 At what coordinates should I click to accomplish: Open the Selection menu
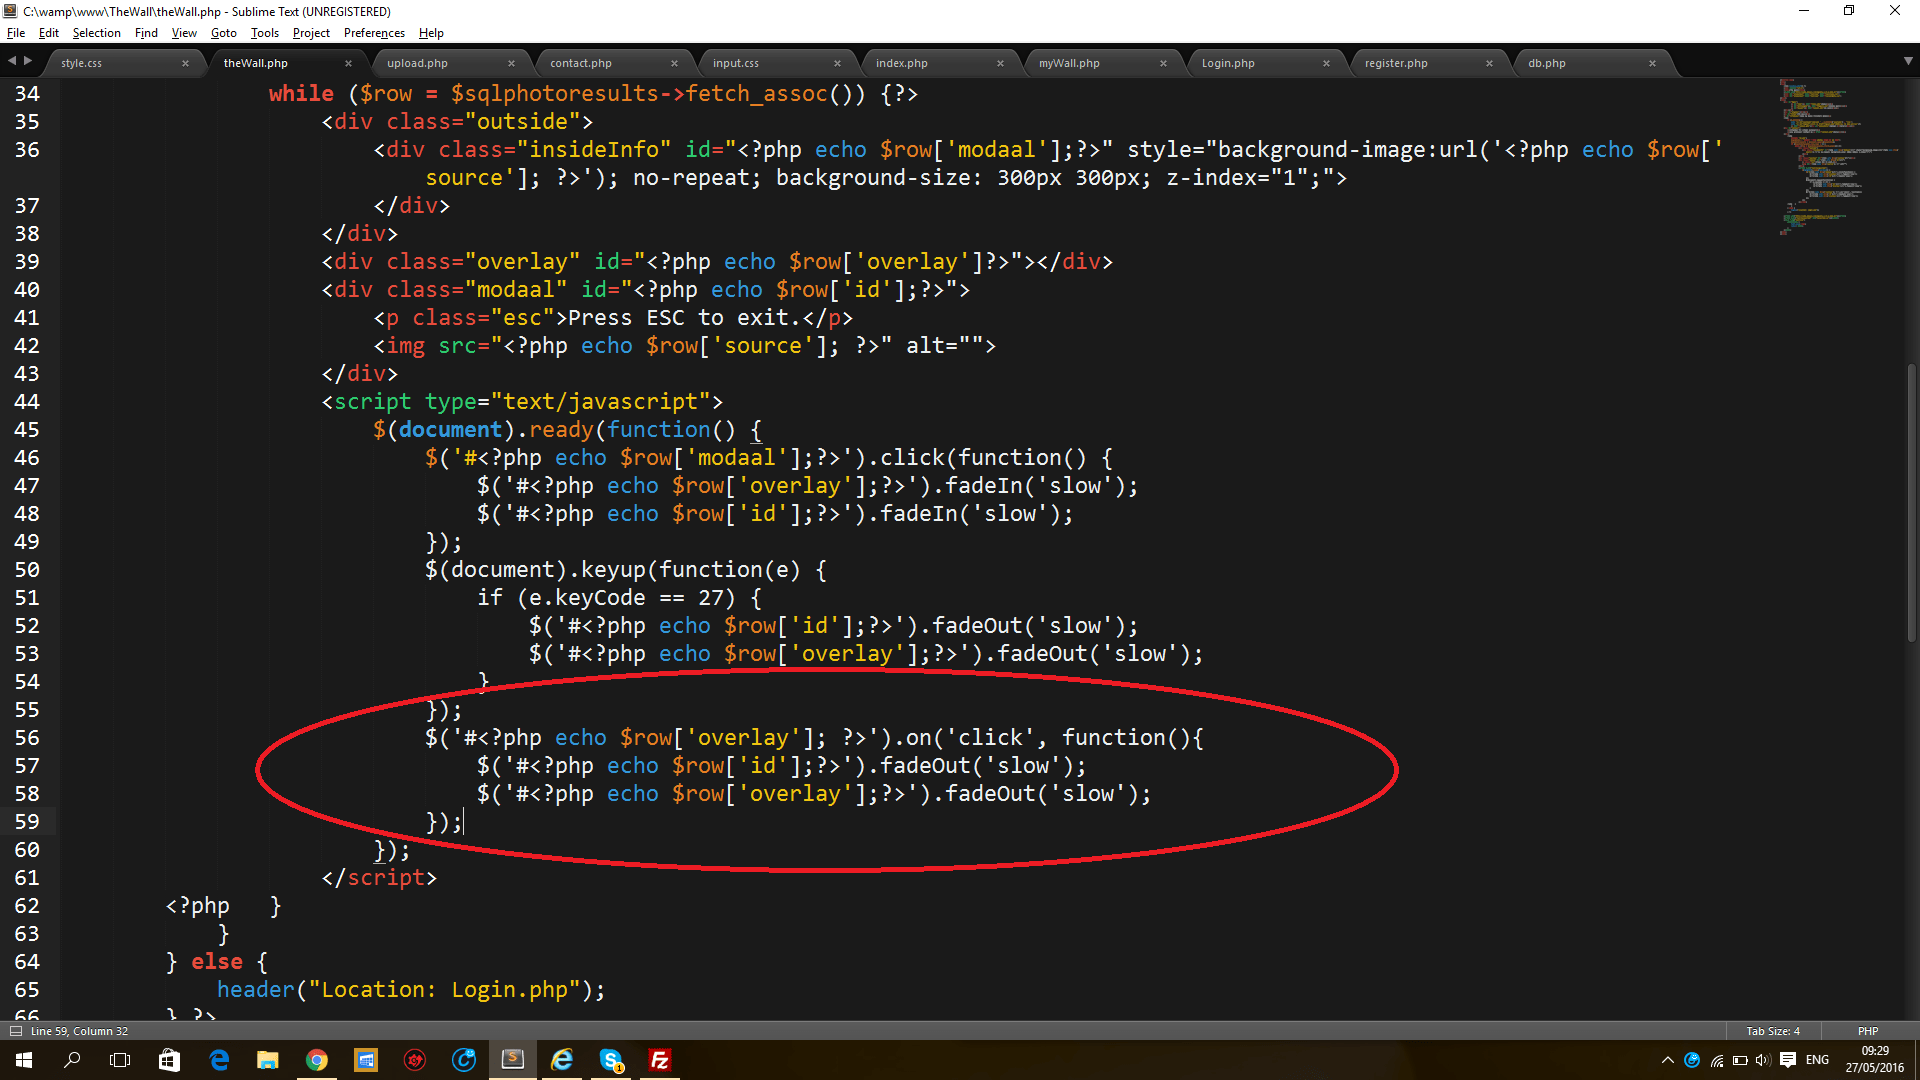coord(96,33)
